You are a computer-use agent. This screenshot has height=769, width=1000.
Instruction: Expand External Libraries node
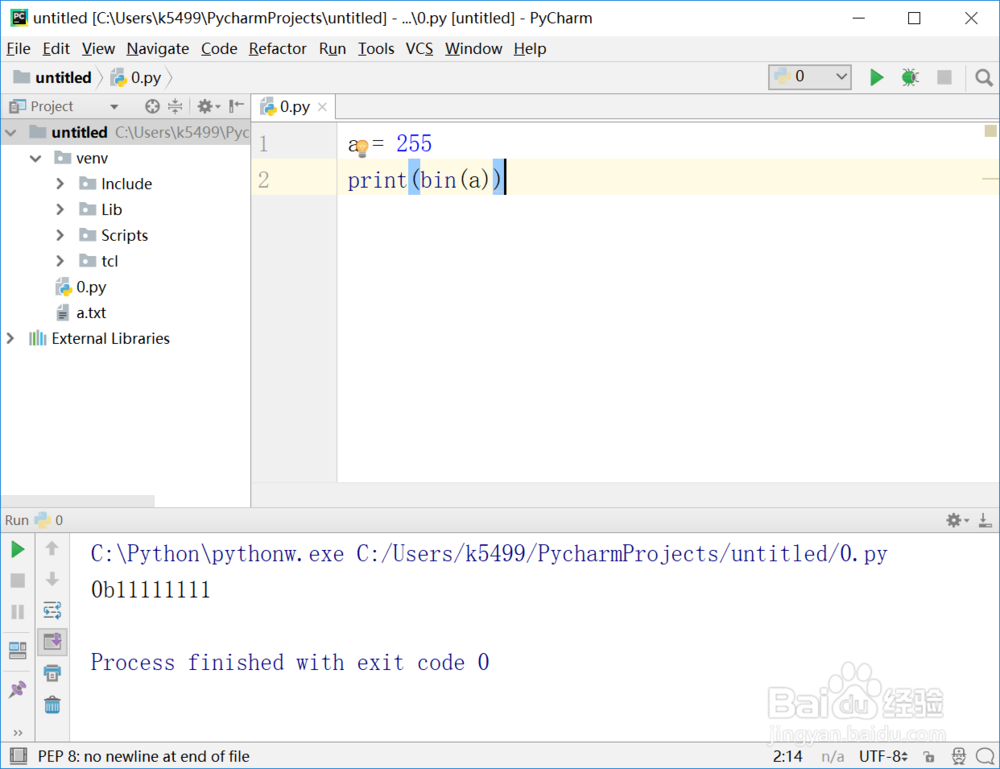(x=10, y=339)
